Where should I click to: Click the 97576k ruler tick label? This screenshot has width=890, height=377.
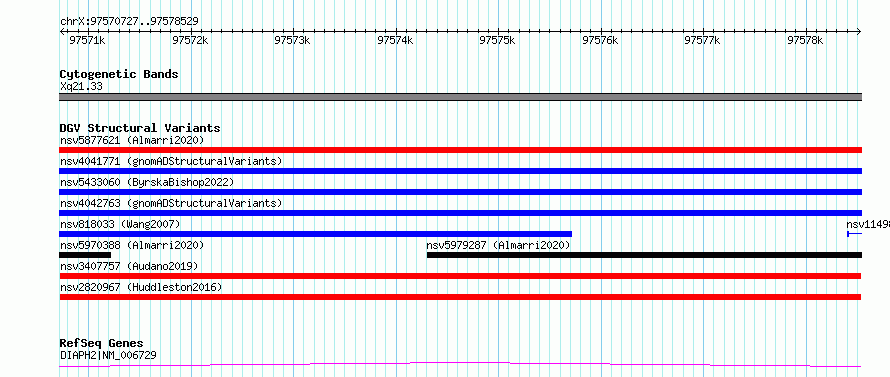600,40
